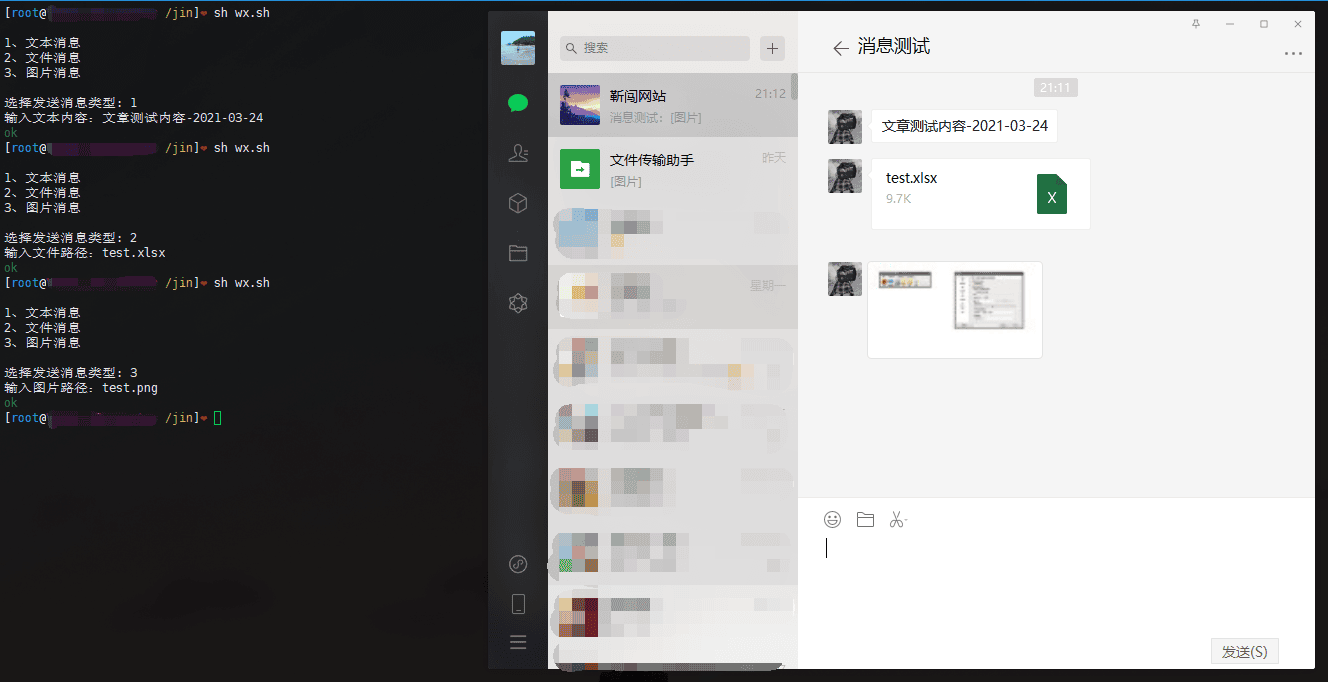1328x682 pixels.
Task: Click the plus button beside search
Action: click(x=772, y=48)
